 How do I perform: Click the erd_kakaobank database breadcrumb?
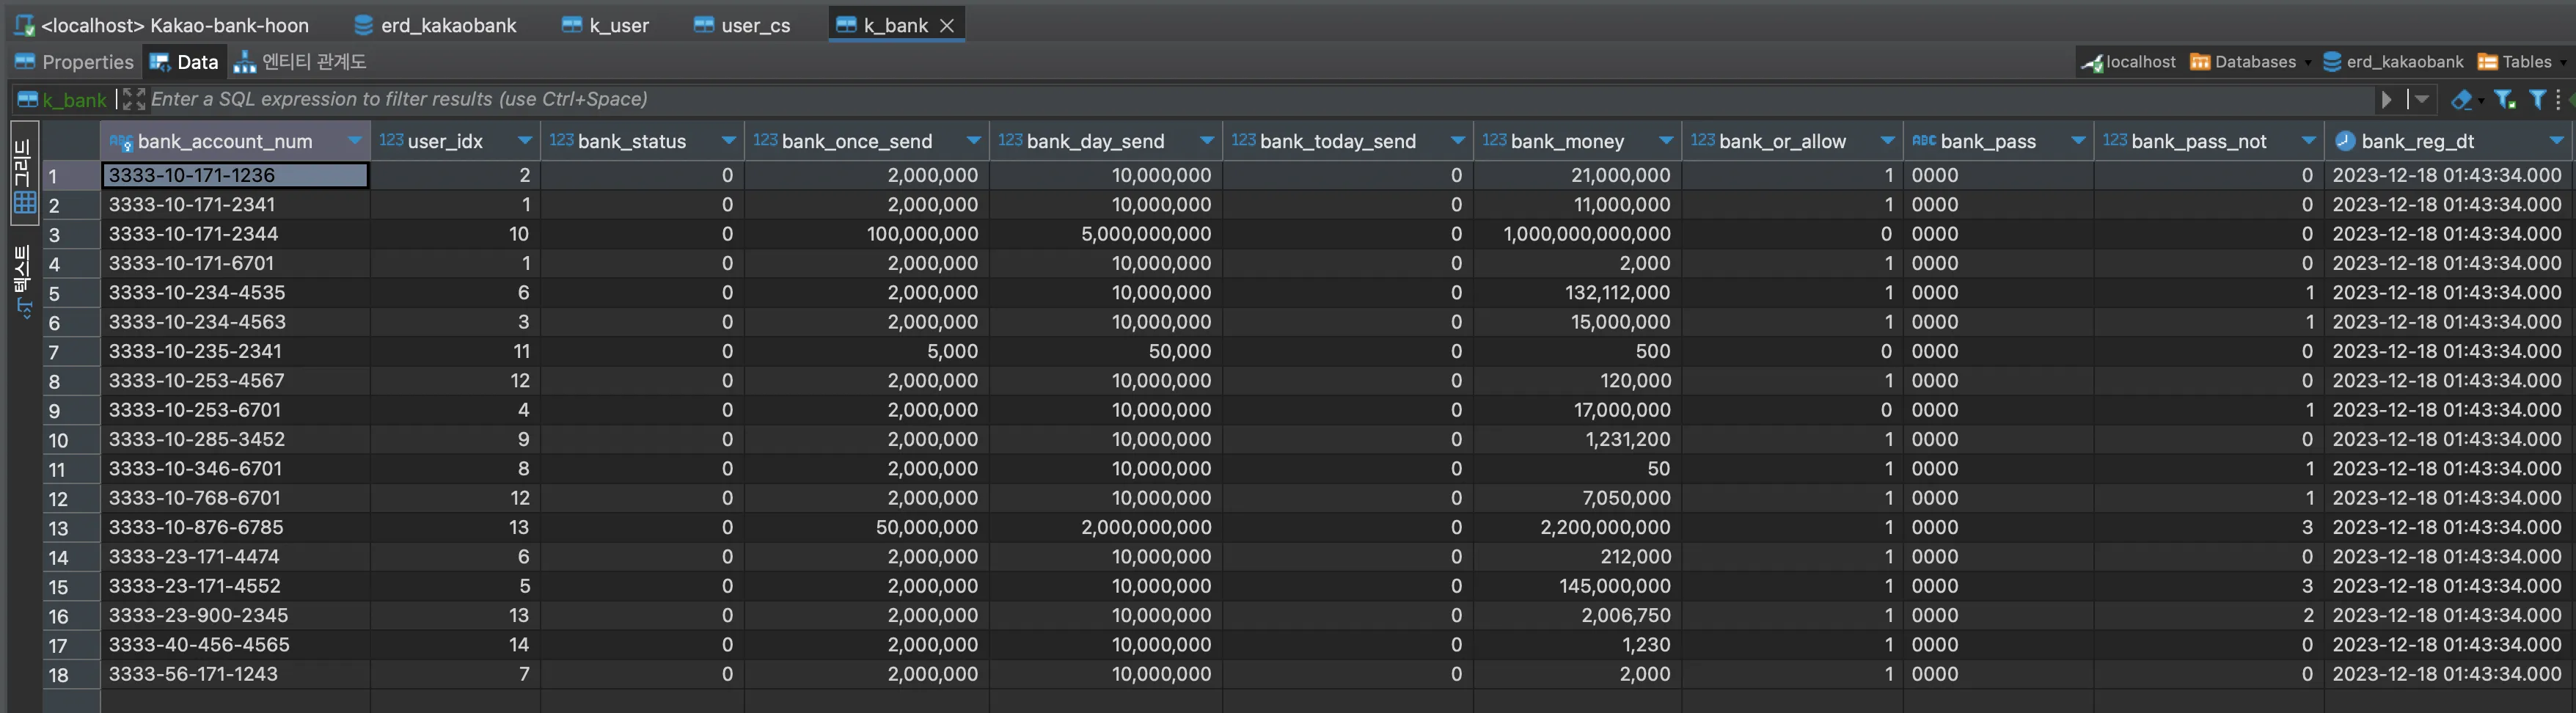[2393, 62]
